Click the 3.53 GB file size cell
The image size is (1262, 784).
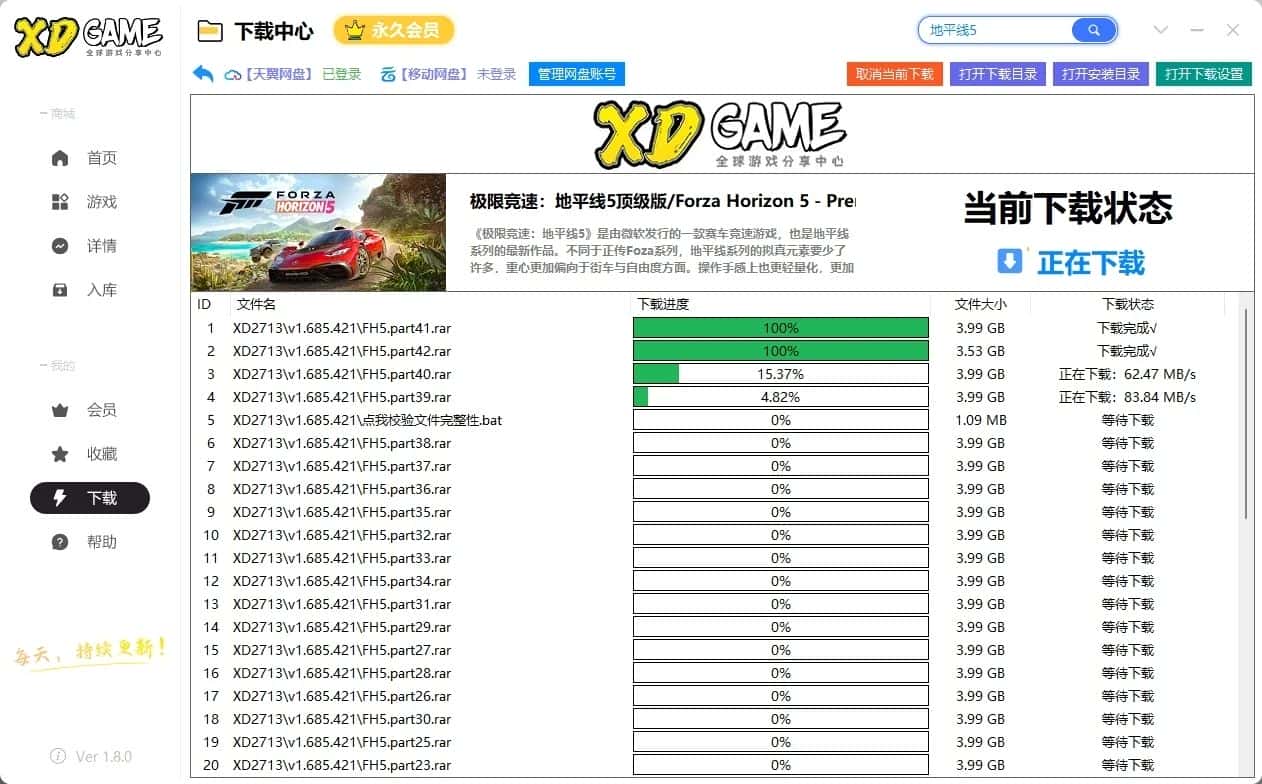tap(981, 351)
